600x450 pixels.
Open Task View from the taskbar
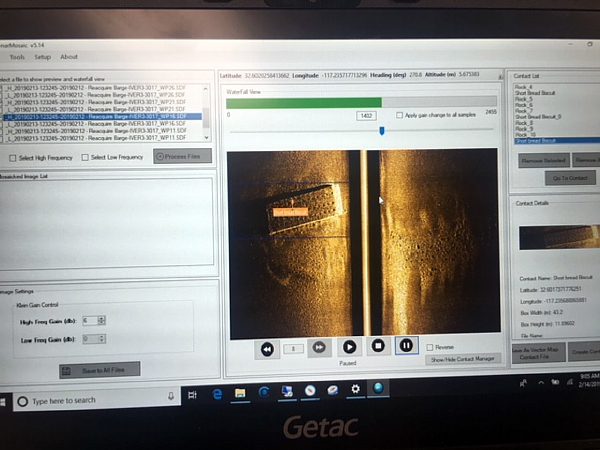[192, 395]
